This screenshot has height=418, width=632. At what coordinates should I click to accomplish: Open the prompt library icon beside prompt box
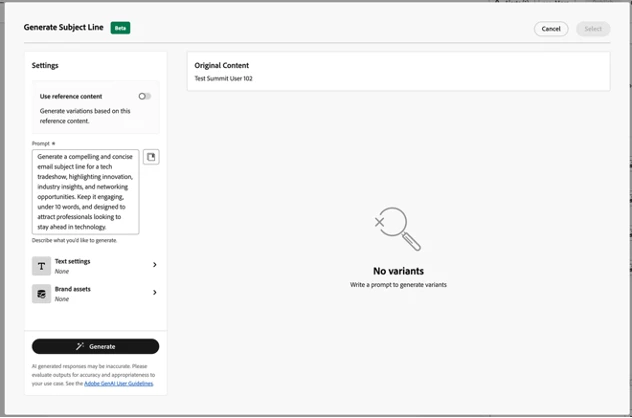pyautogui.click(x=151, y=157)
